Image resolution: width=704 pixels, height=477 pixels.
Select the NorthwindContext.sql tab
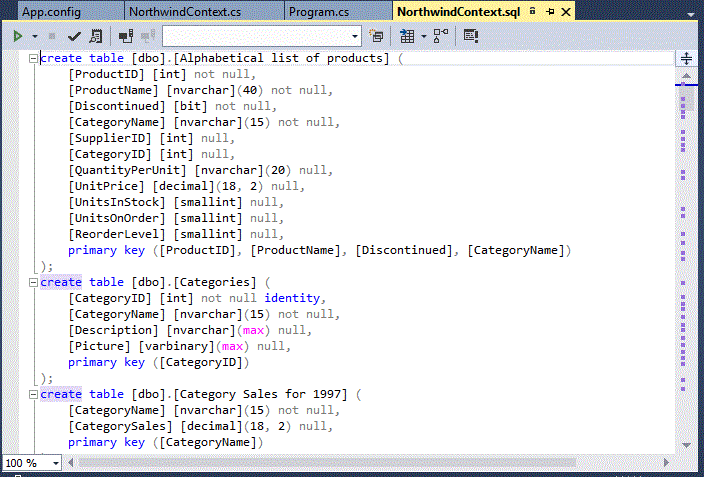click(x=458, y=12)
